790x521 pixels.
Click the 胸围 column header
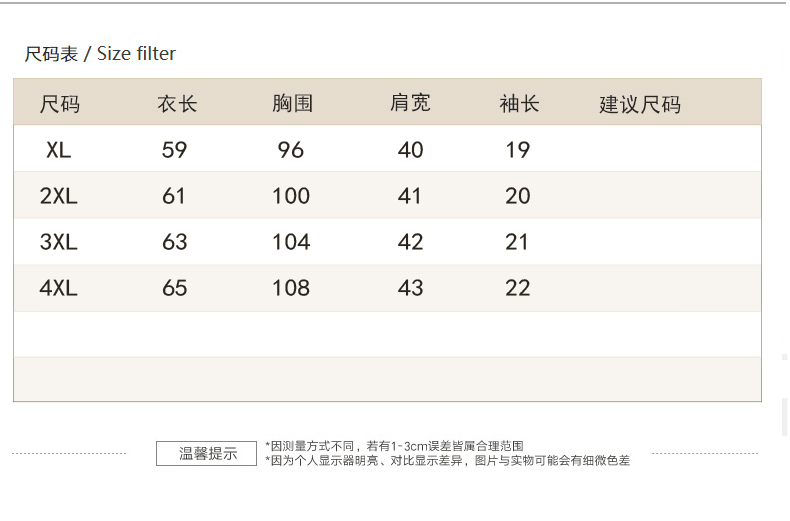click(x=292, y=104)
